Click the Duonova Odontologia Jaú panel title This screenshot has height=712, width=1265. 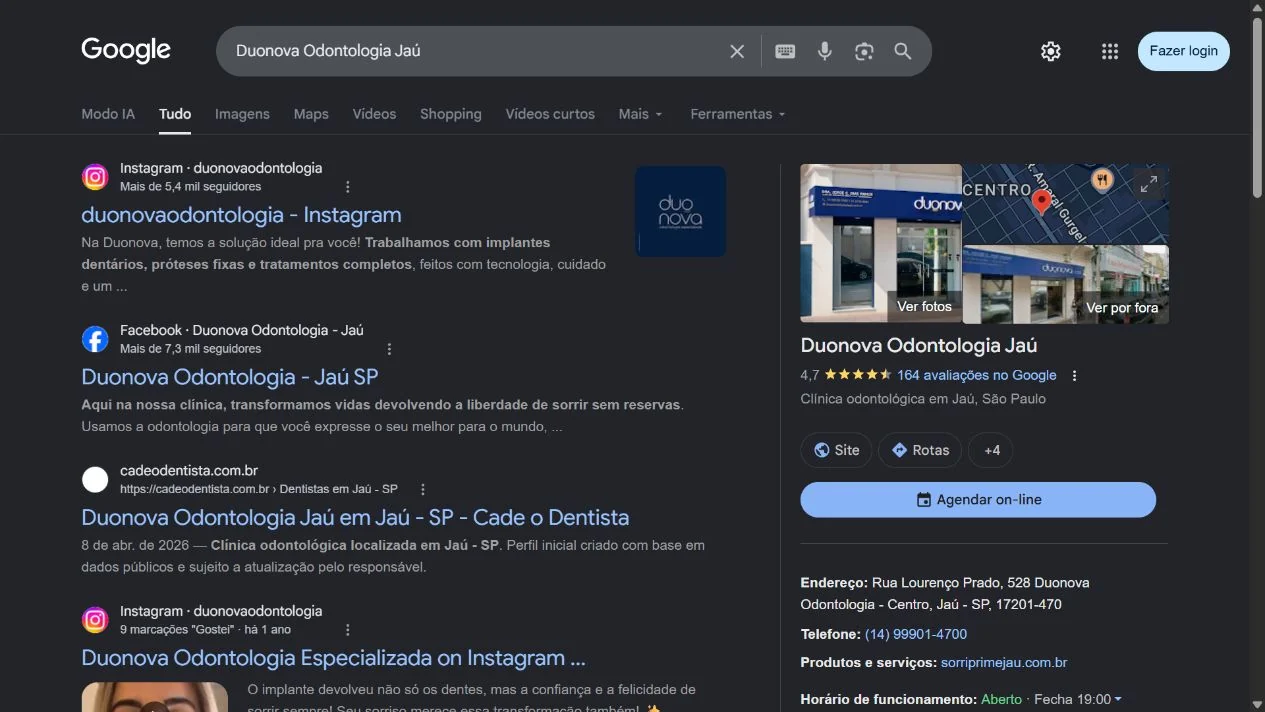(919, 345)
